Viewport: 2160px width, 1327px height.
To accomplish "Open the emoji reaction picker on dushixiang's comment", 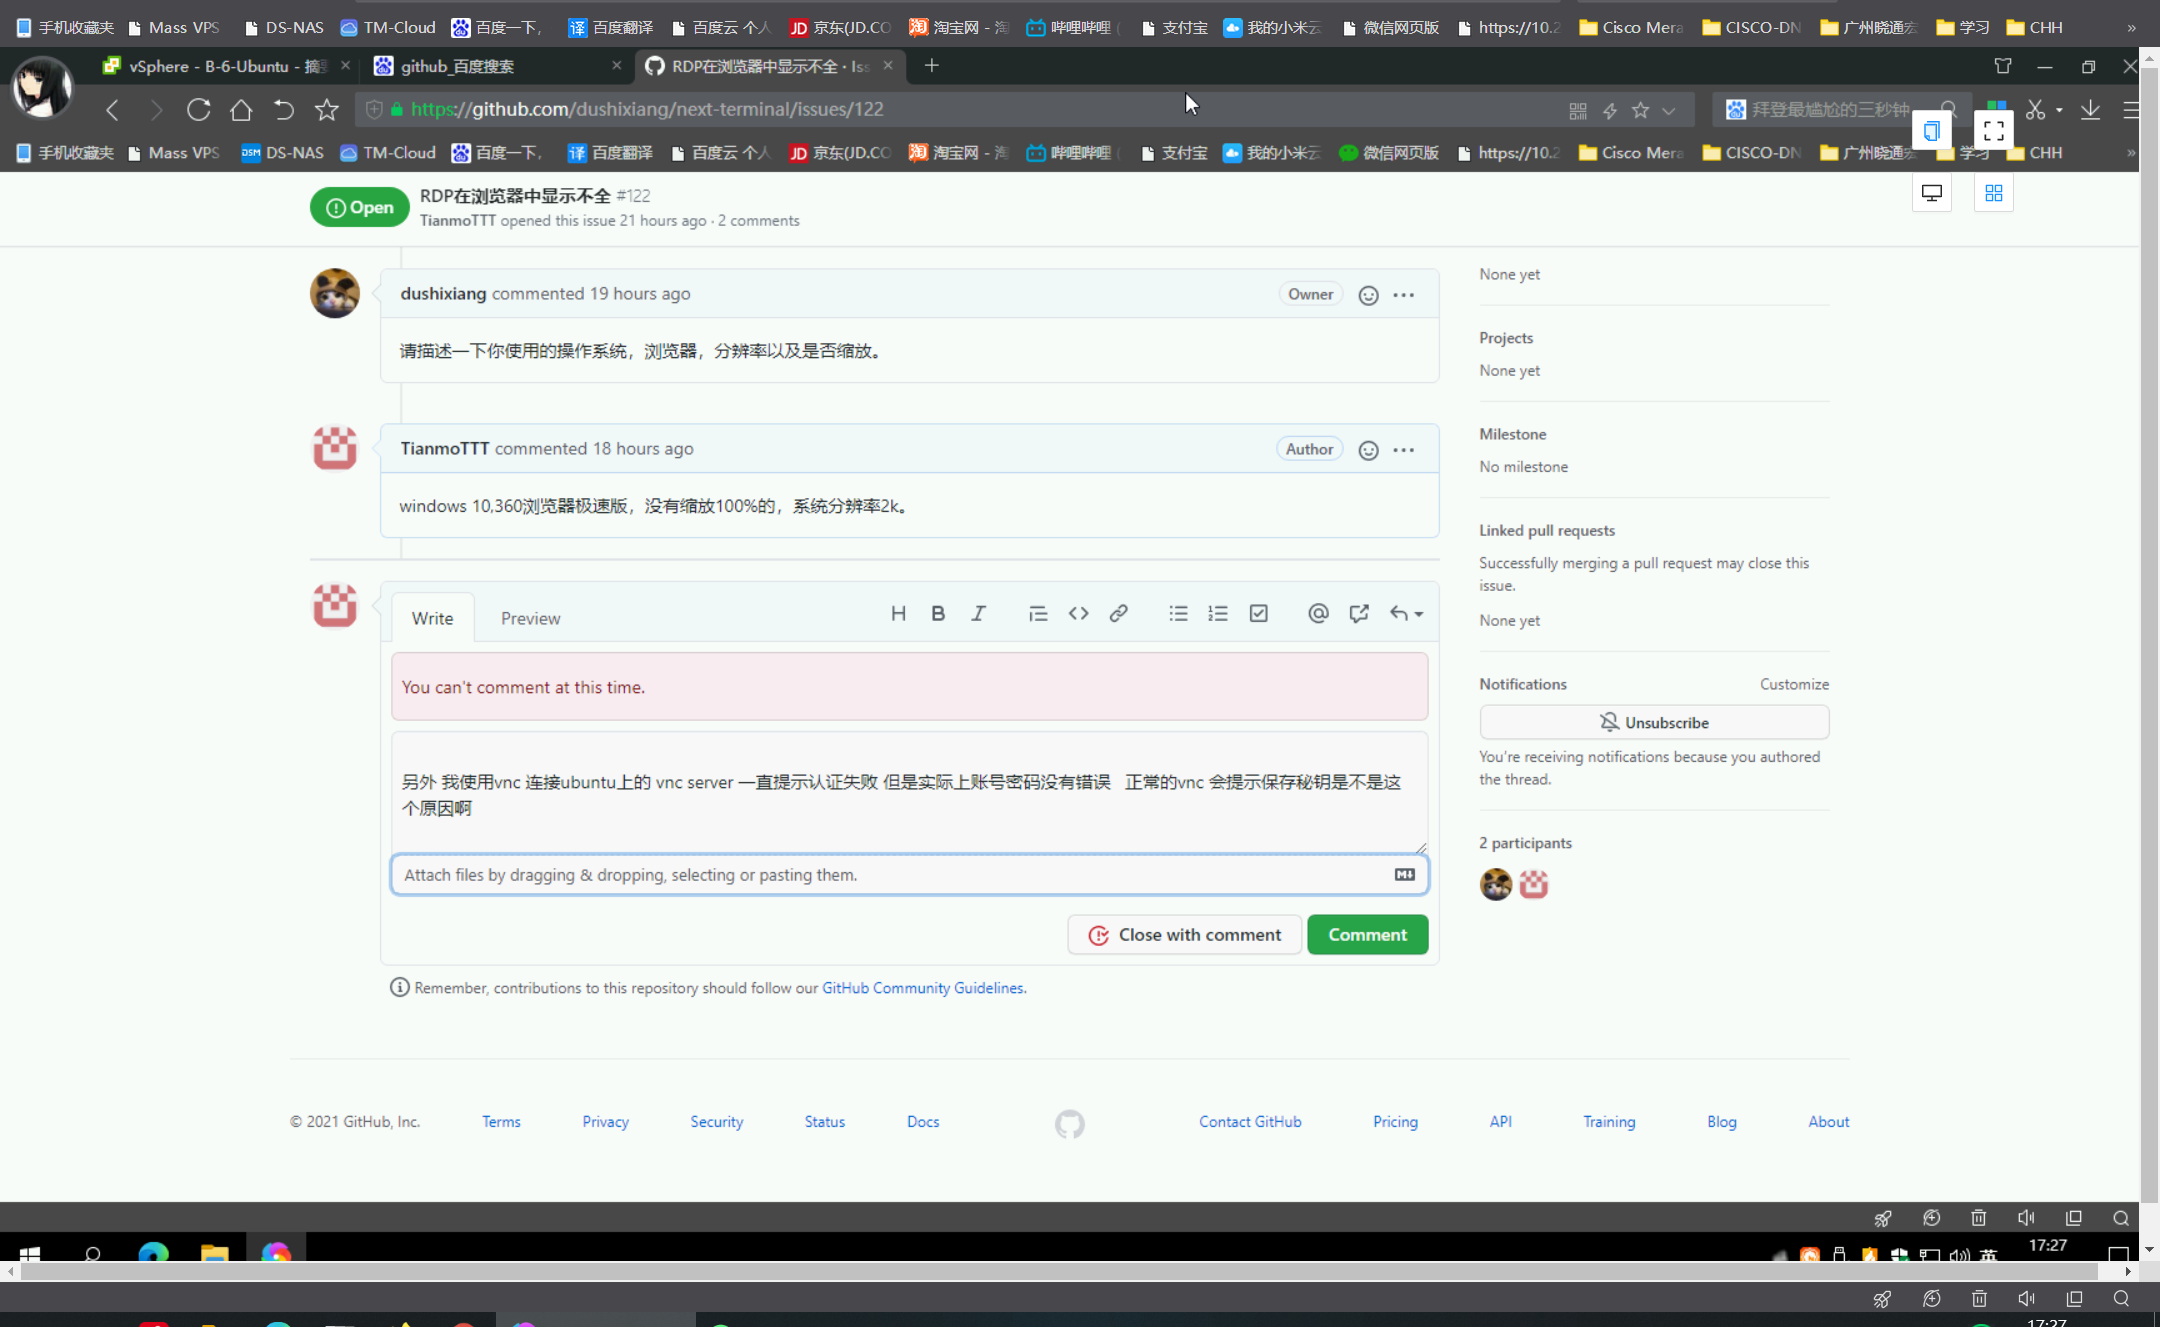I will click(1367, 294).
